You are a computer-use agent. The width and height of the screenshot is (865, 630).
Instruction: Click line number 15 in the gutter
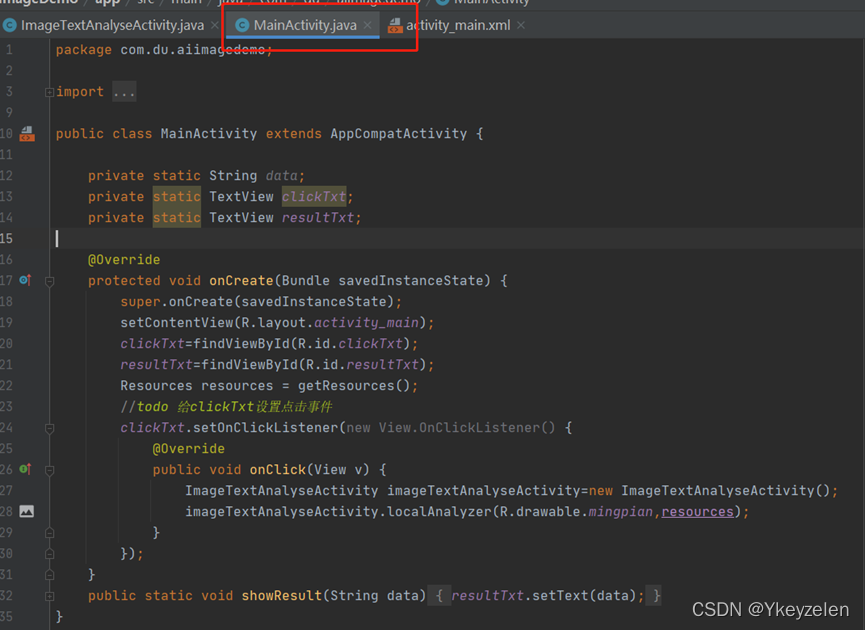tap(7, 238)
